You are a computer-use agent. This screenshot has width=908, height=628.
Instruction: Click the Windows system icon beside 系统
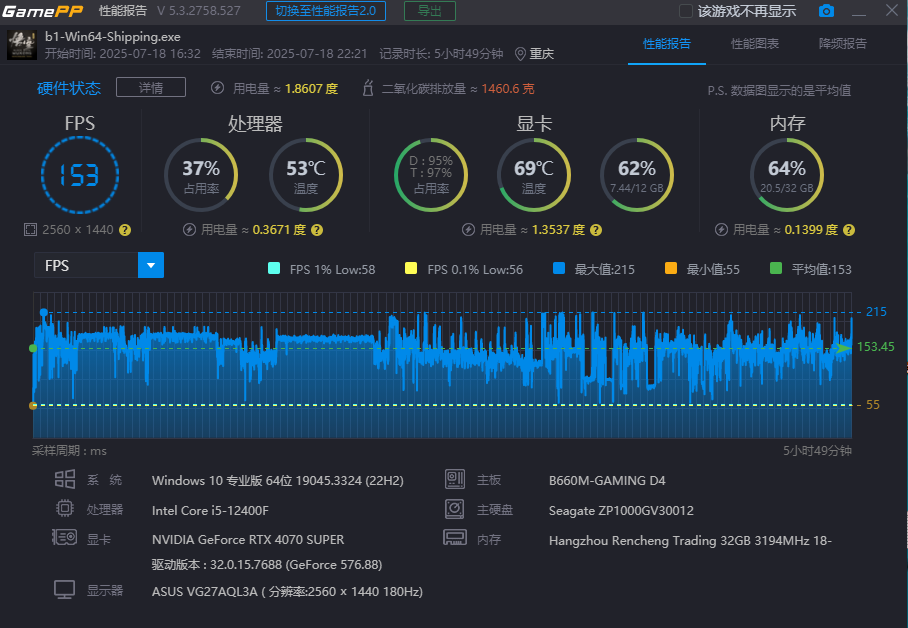(65, 479)
